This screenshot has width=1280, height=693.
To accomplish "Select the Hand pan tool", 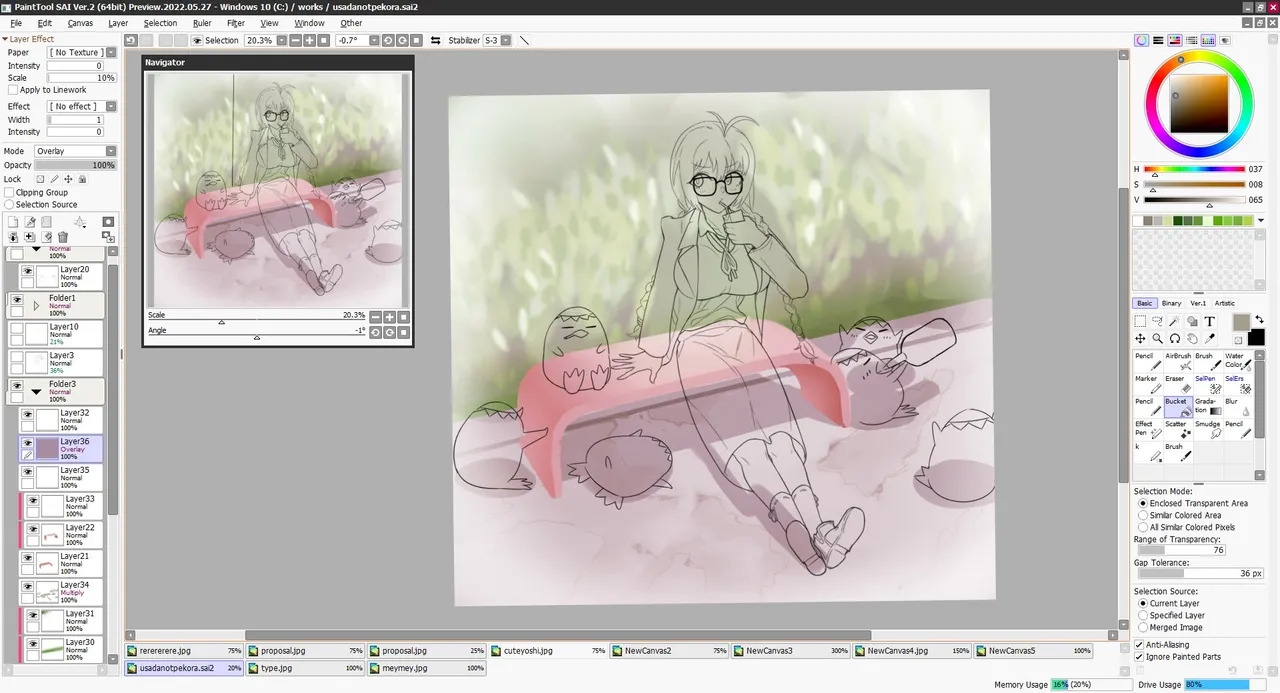I will coord(1192,339).
